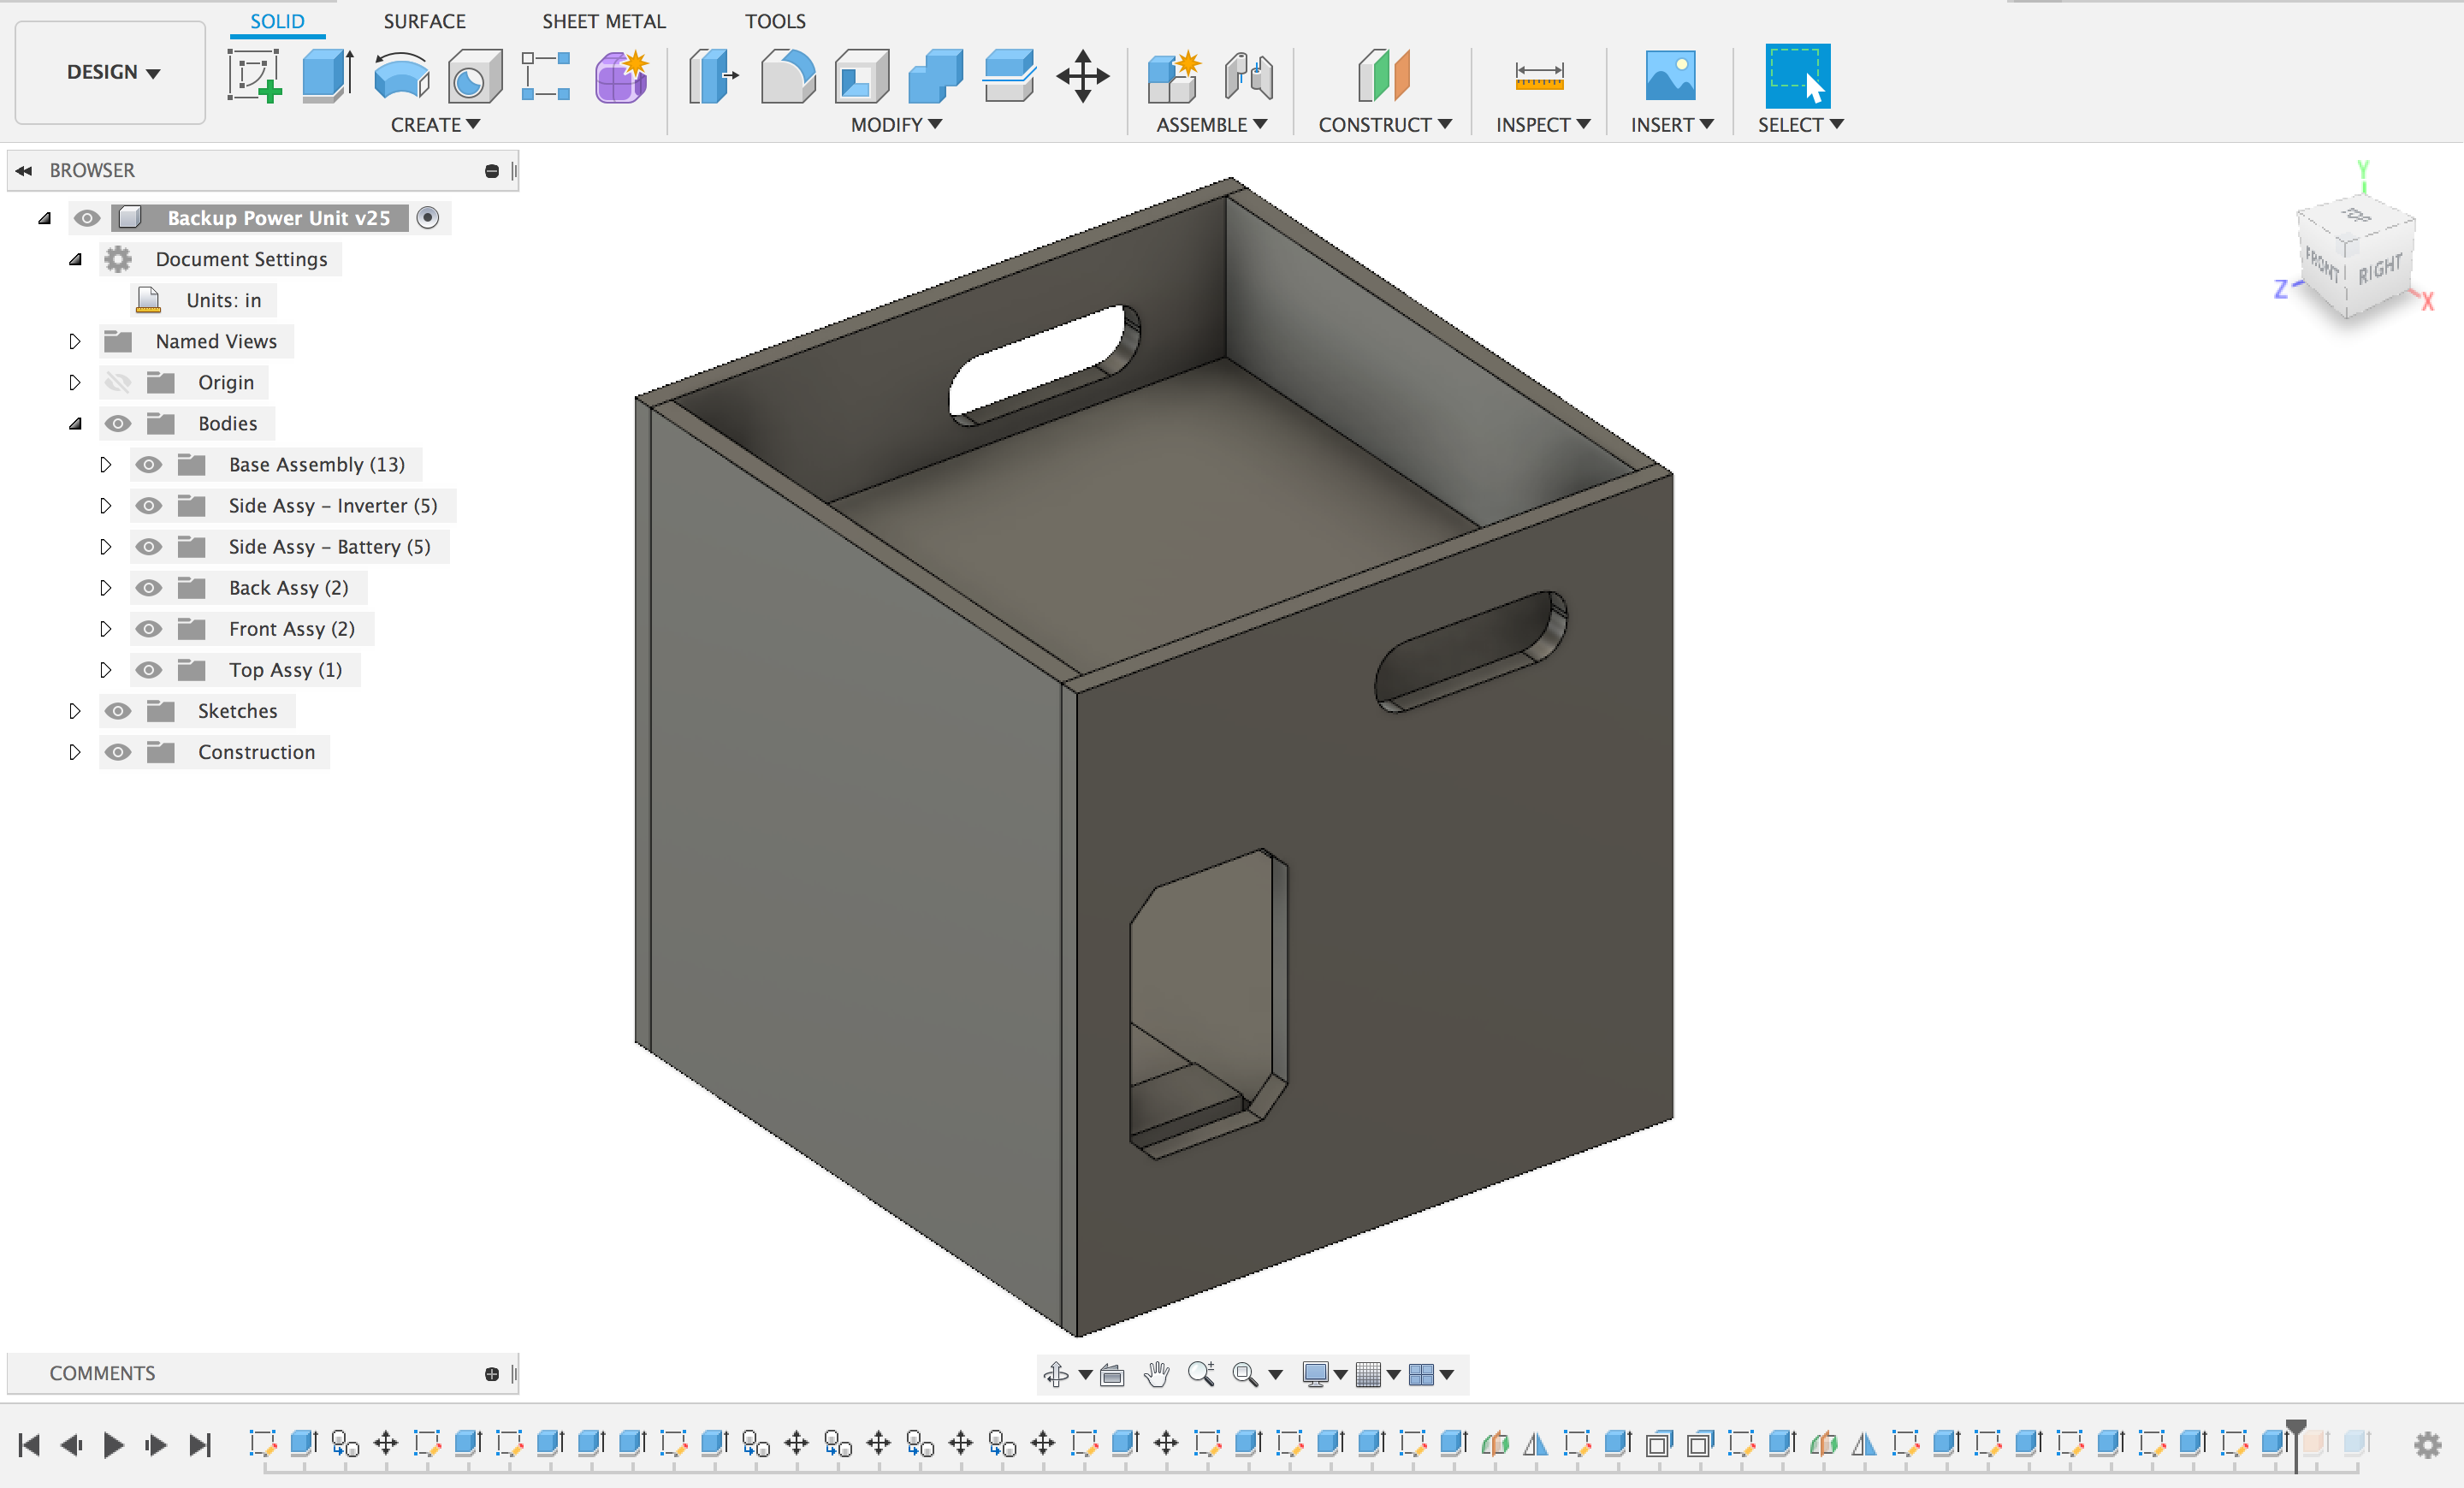Open the DESIGN workspace dropdown

click(x=111, y=72)
